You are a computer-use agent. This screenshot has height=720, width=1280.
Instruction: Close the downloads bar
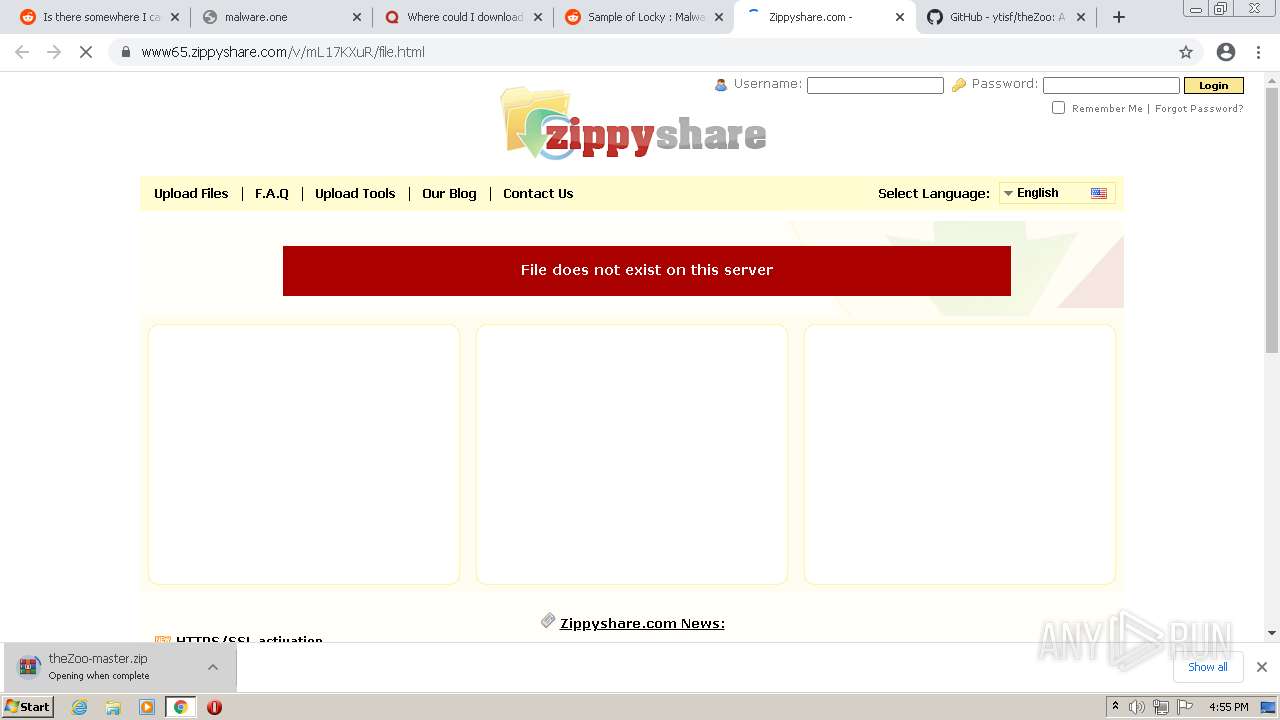point(1261,667)
